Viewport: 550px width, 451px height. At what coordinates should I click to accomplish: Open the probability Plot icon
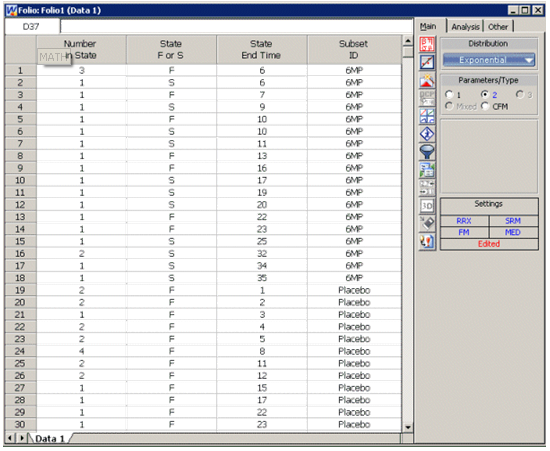coord(427,62)
